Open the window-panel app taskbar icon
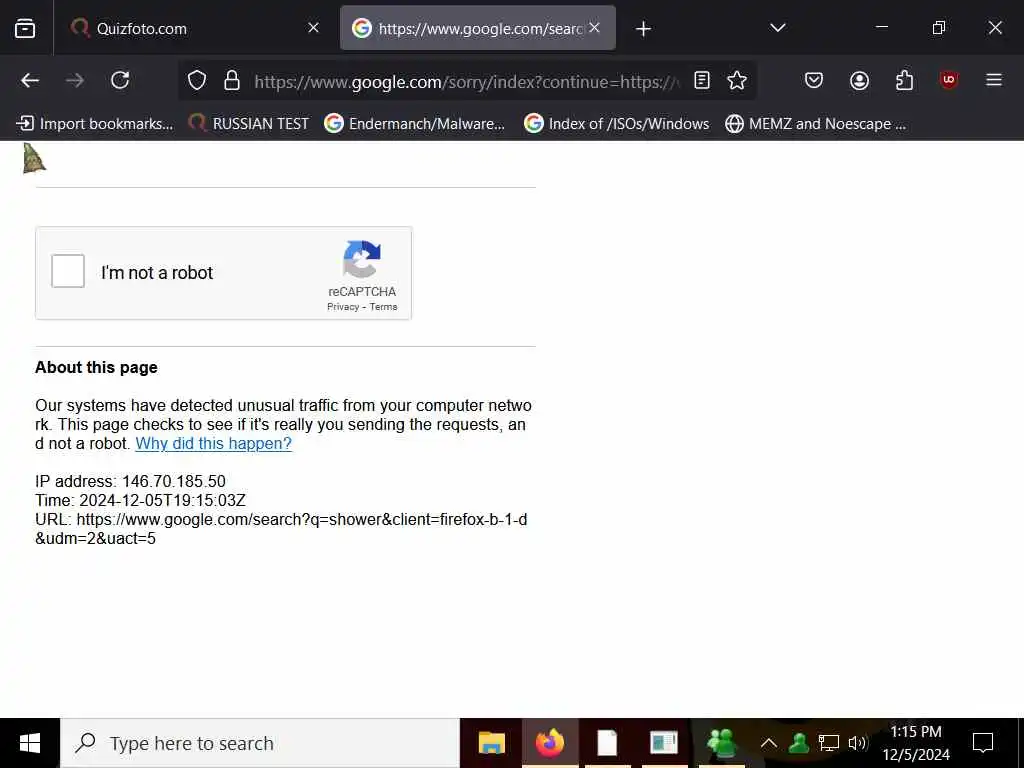Image resolution: width=1024 pixels, height=768 pixels. [664, 743]
